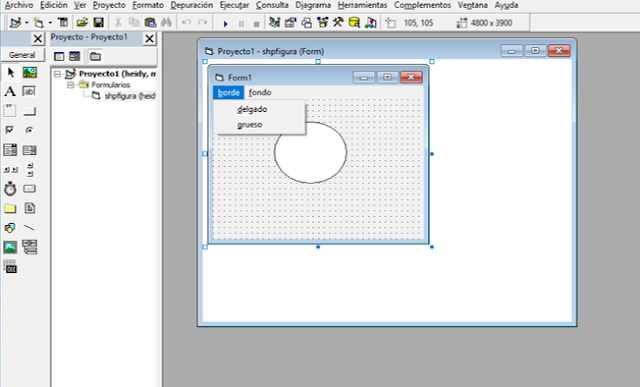Select the ComboBox control tool
The height and width of the screenshot is (387, 640).
point(10,150)
